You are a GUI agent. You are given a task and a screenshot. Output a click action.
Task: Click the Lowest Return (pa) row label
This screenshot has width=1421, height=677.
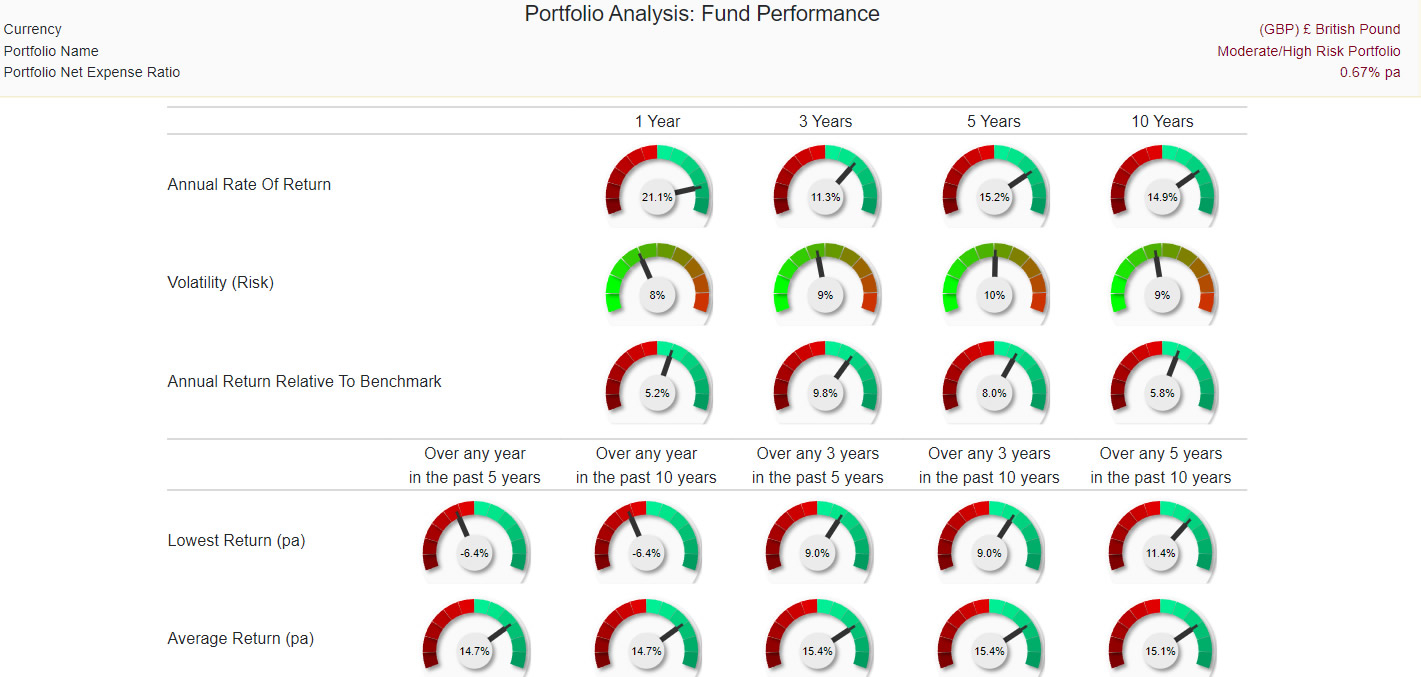(x=236, y=540)
